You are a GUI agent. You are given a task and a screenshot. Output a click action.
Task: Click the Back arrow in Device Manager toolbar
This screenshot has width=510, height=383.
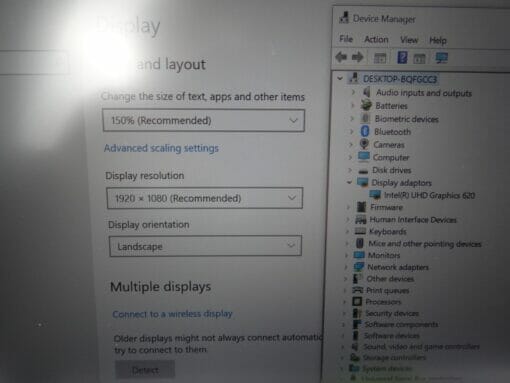tap(341, 57)
